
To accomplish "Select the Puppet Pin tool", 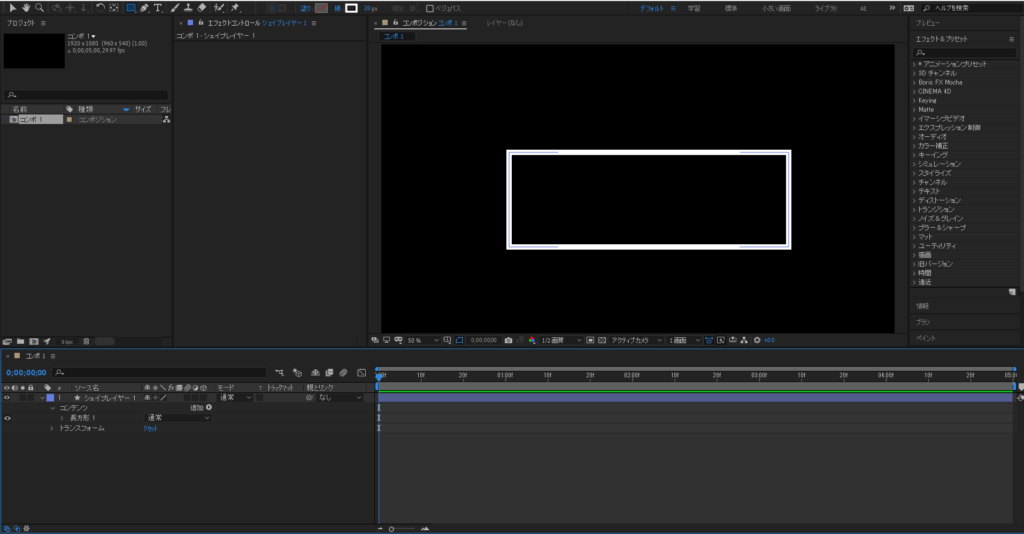I will click(x=235, y=8).
